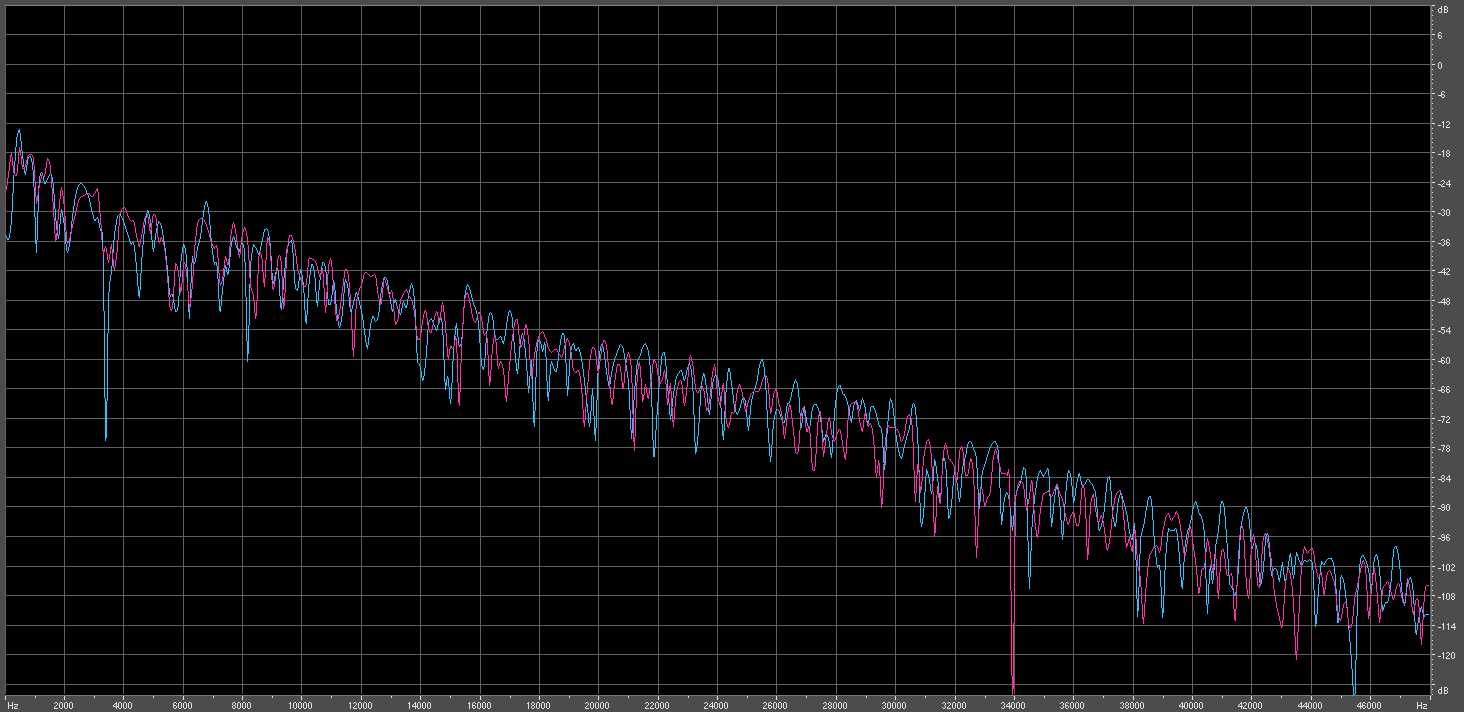This screenshot has width=1464, height=712.
Task: Click the 2000 Hz frequency axis label
Action: click(64, 705)
